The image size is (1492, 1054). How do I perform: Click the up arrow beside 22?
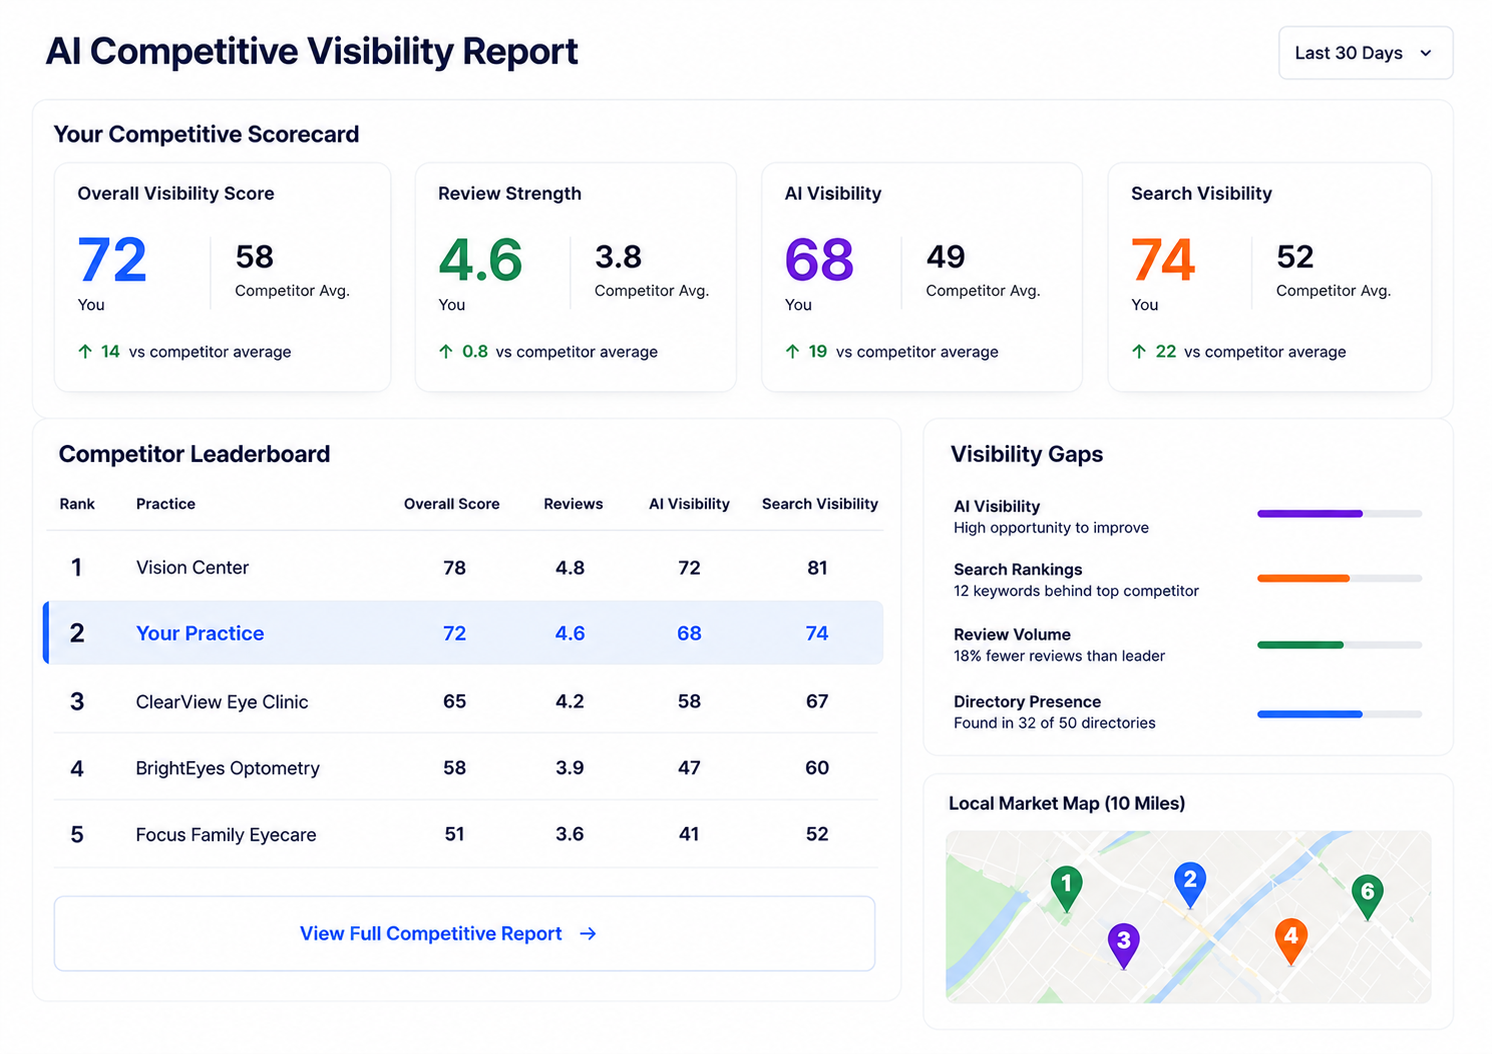1139,352
